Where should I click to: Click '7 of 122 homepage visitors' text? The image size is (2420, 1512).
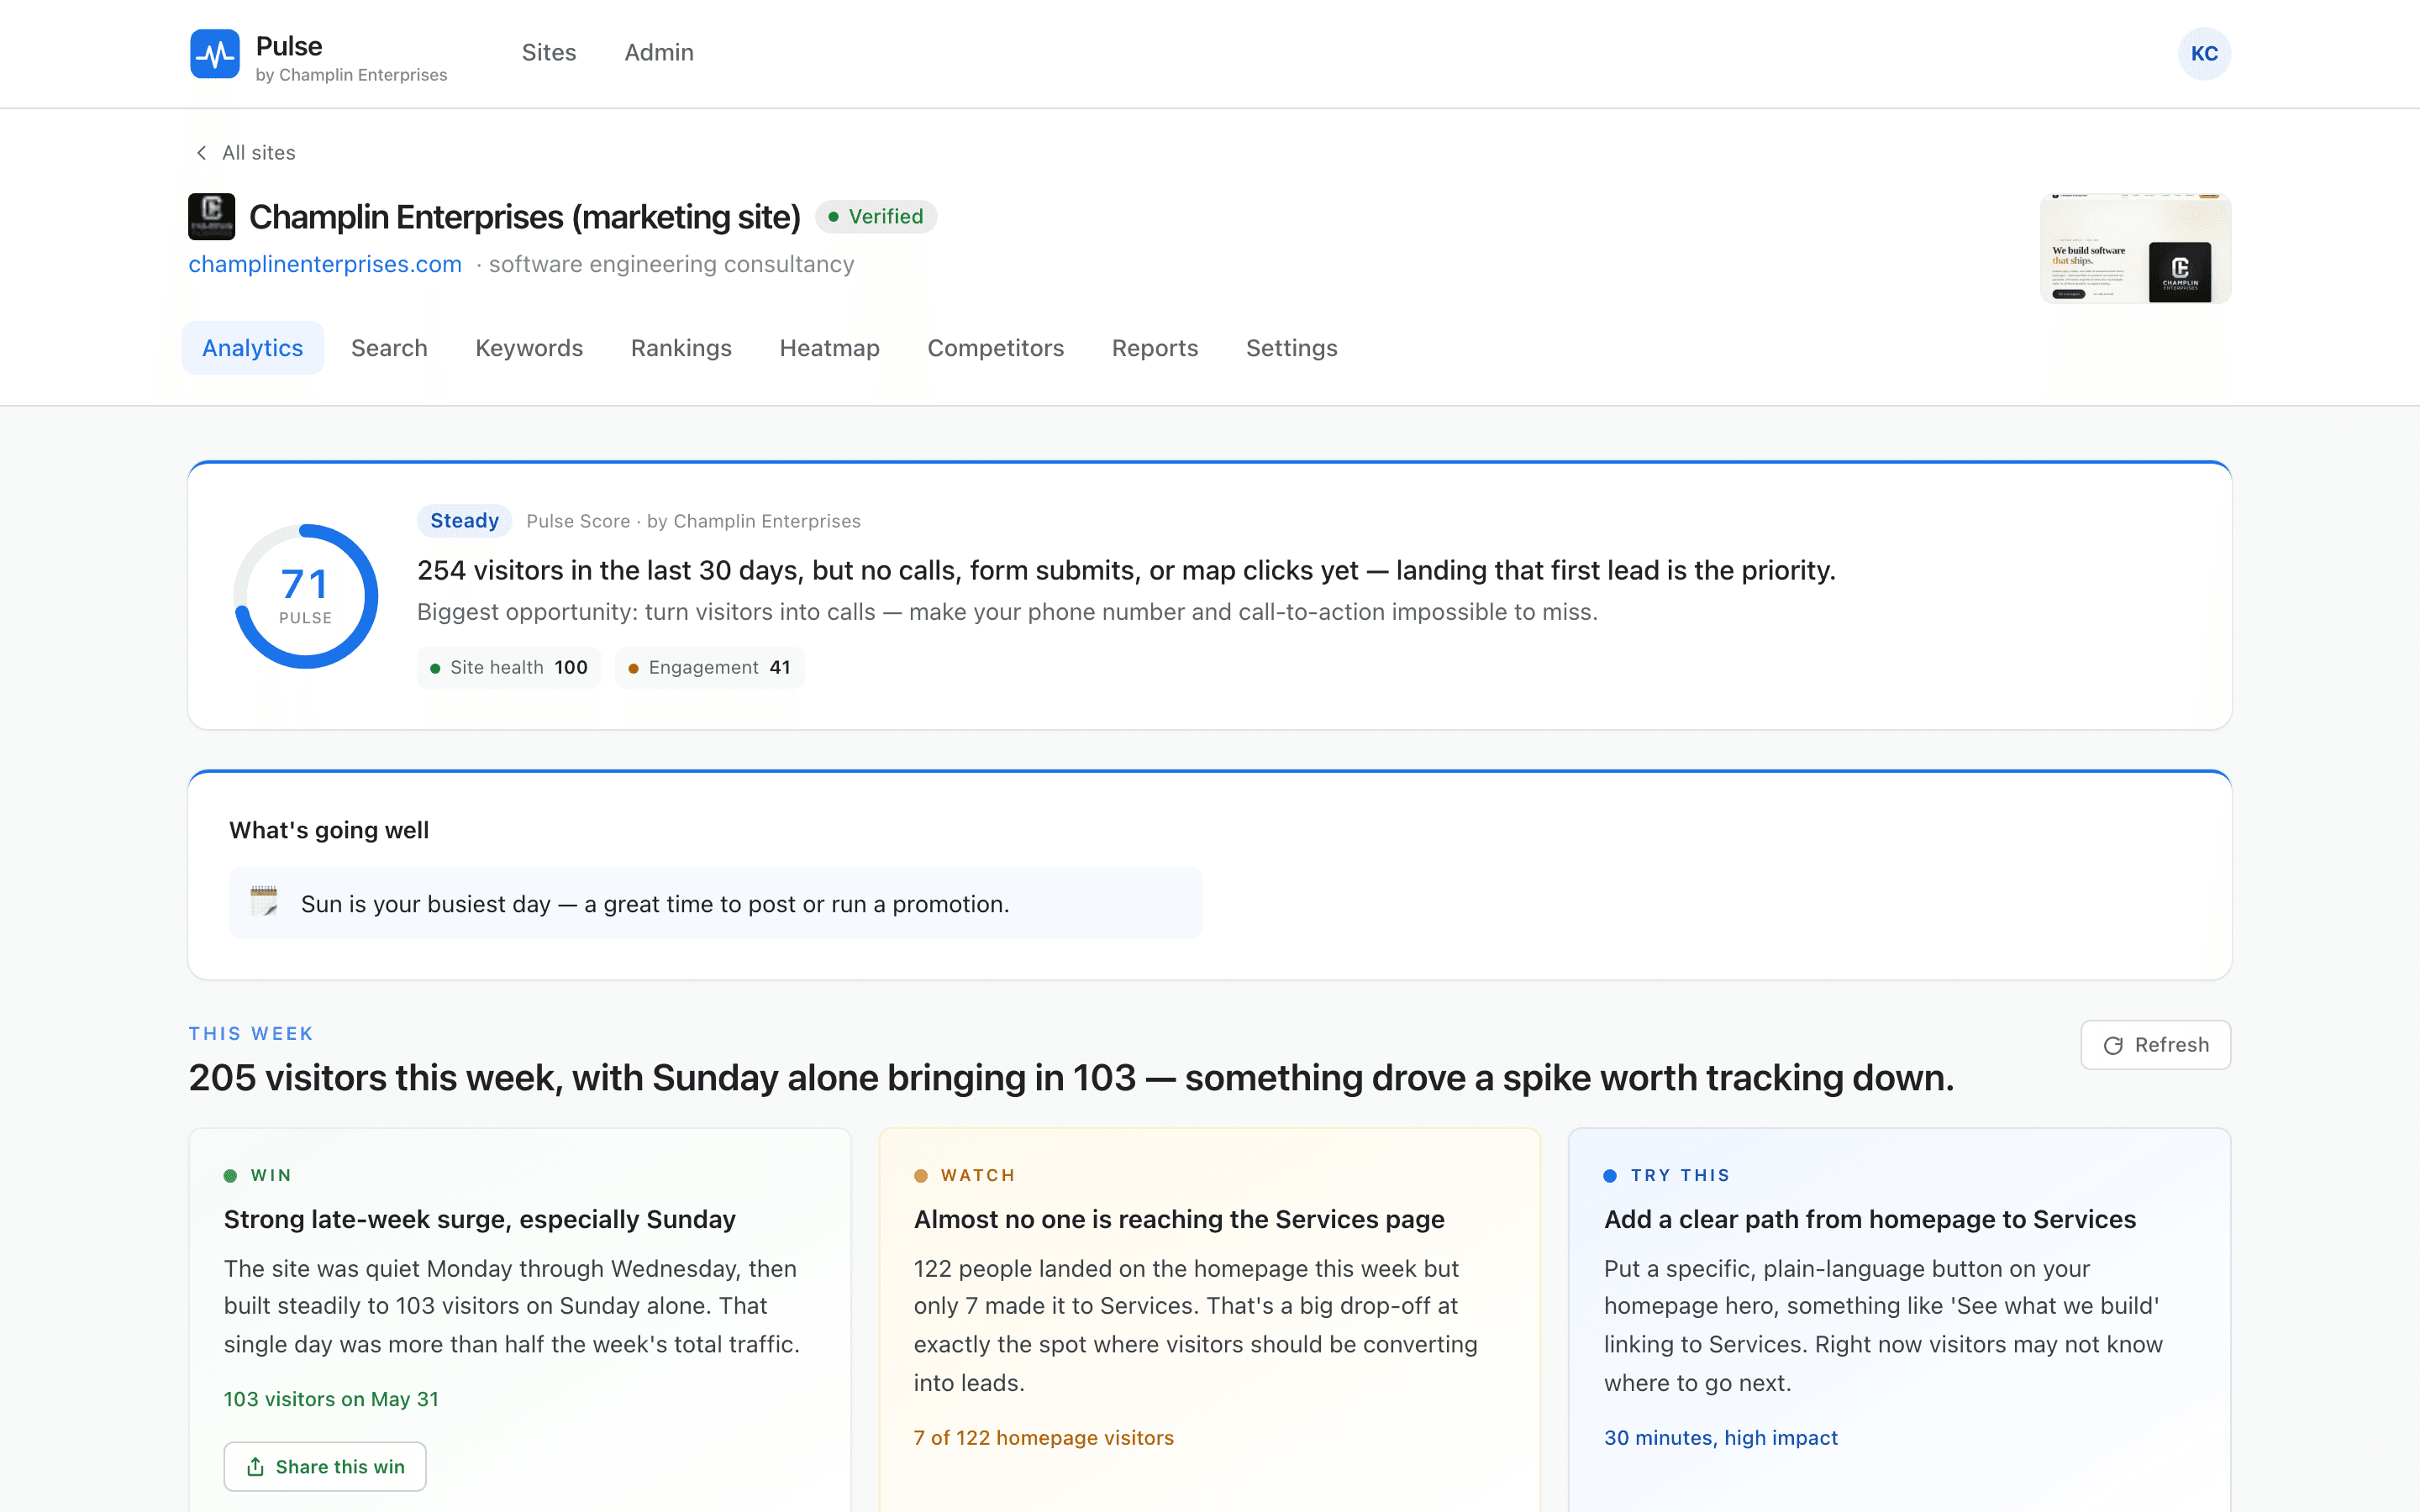click(1043, 1438)
